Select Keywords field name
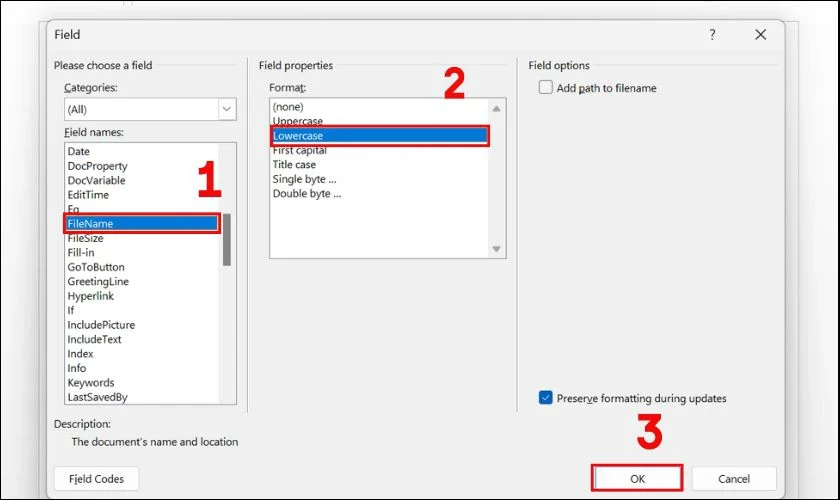The width and height of the screenshot is (840, 500). (x=141, y=383)
